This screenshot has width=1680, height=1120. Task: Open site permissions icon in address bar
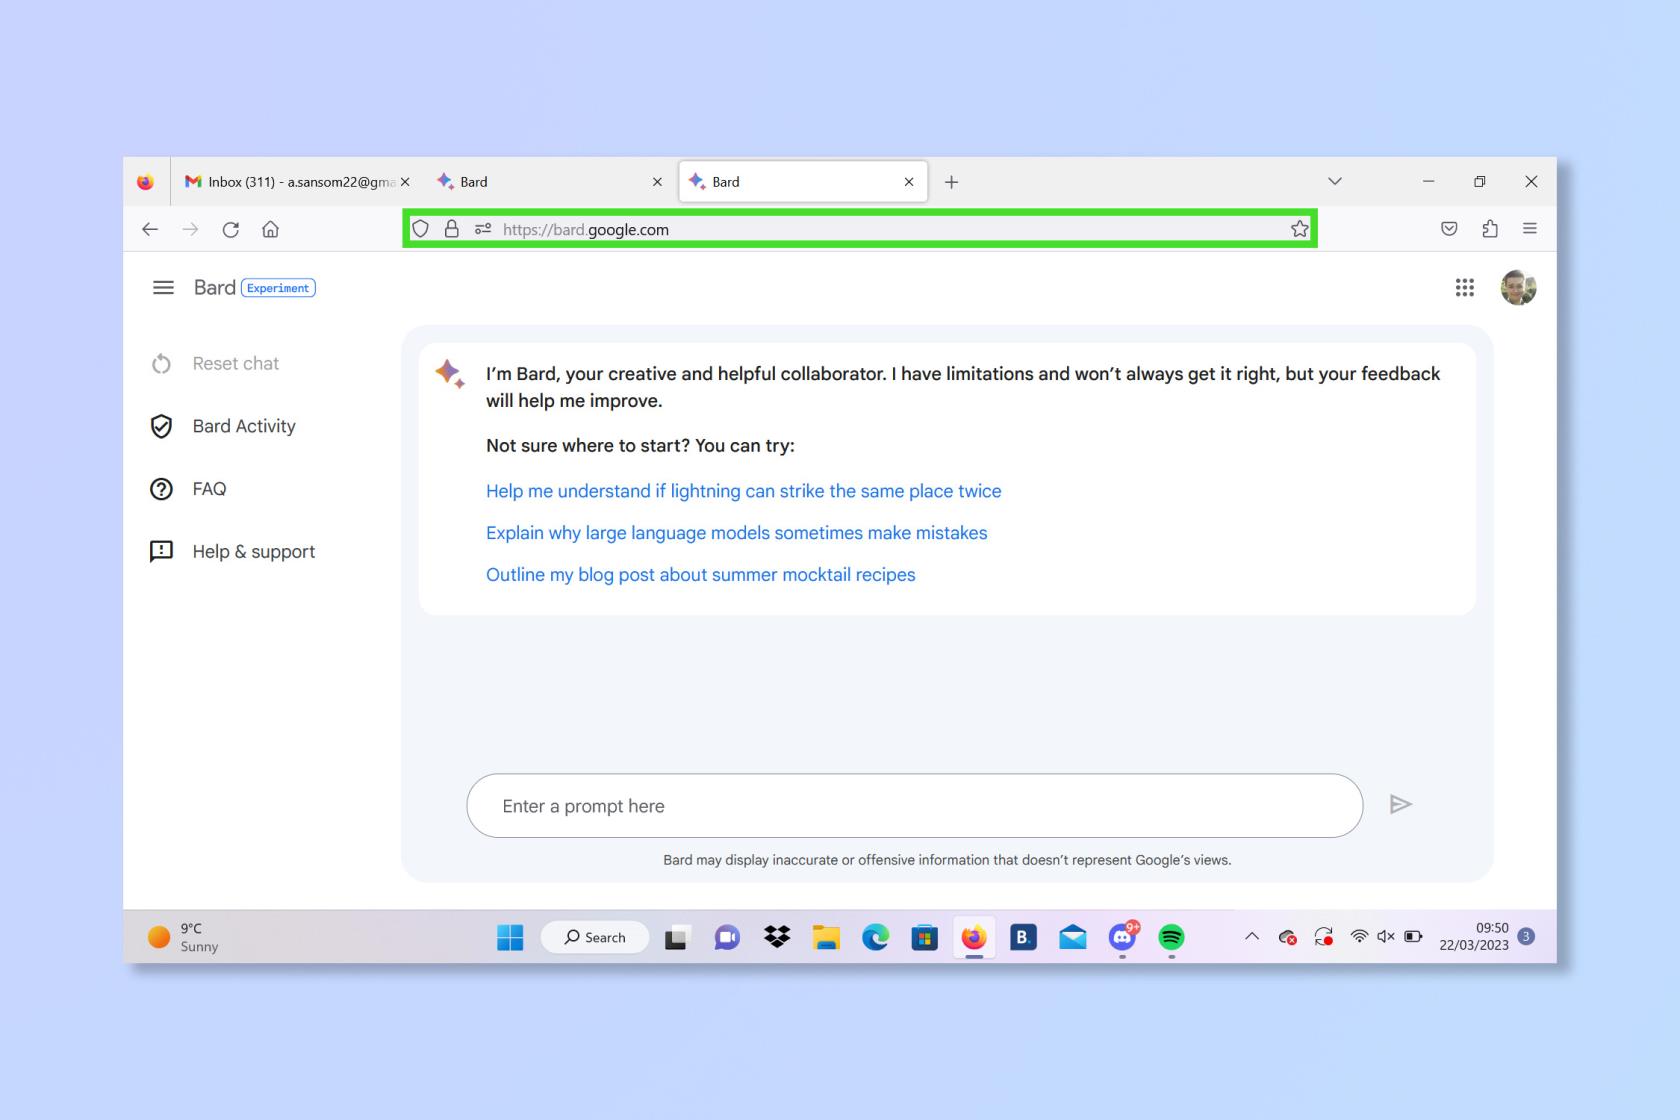click(x=483, y=229)
